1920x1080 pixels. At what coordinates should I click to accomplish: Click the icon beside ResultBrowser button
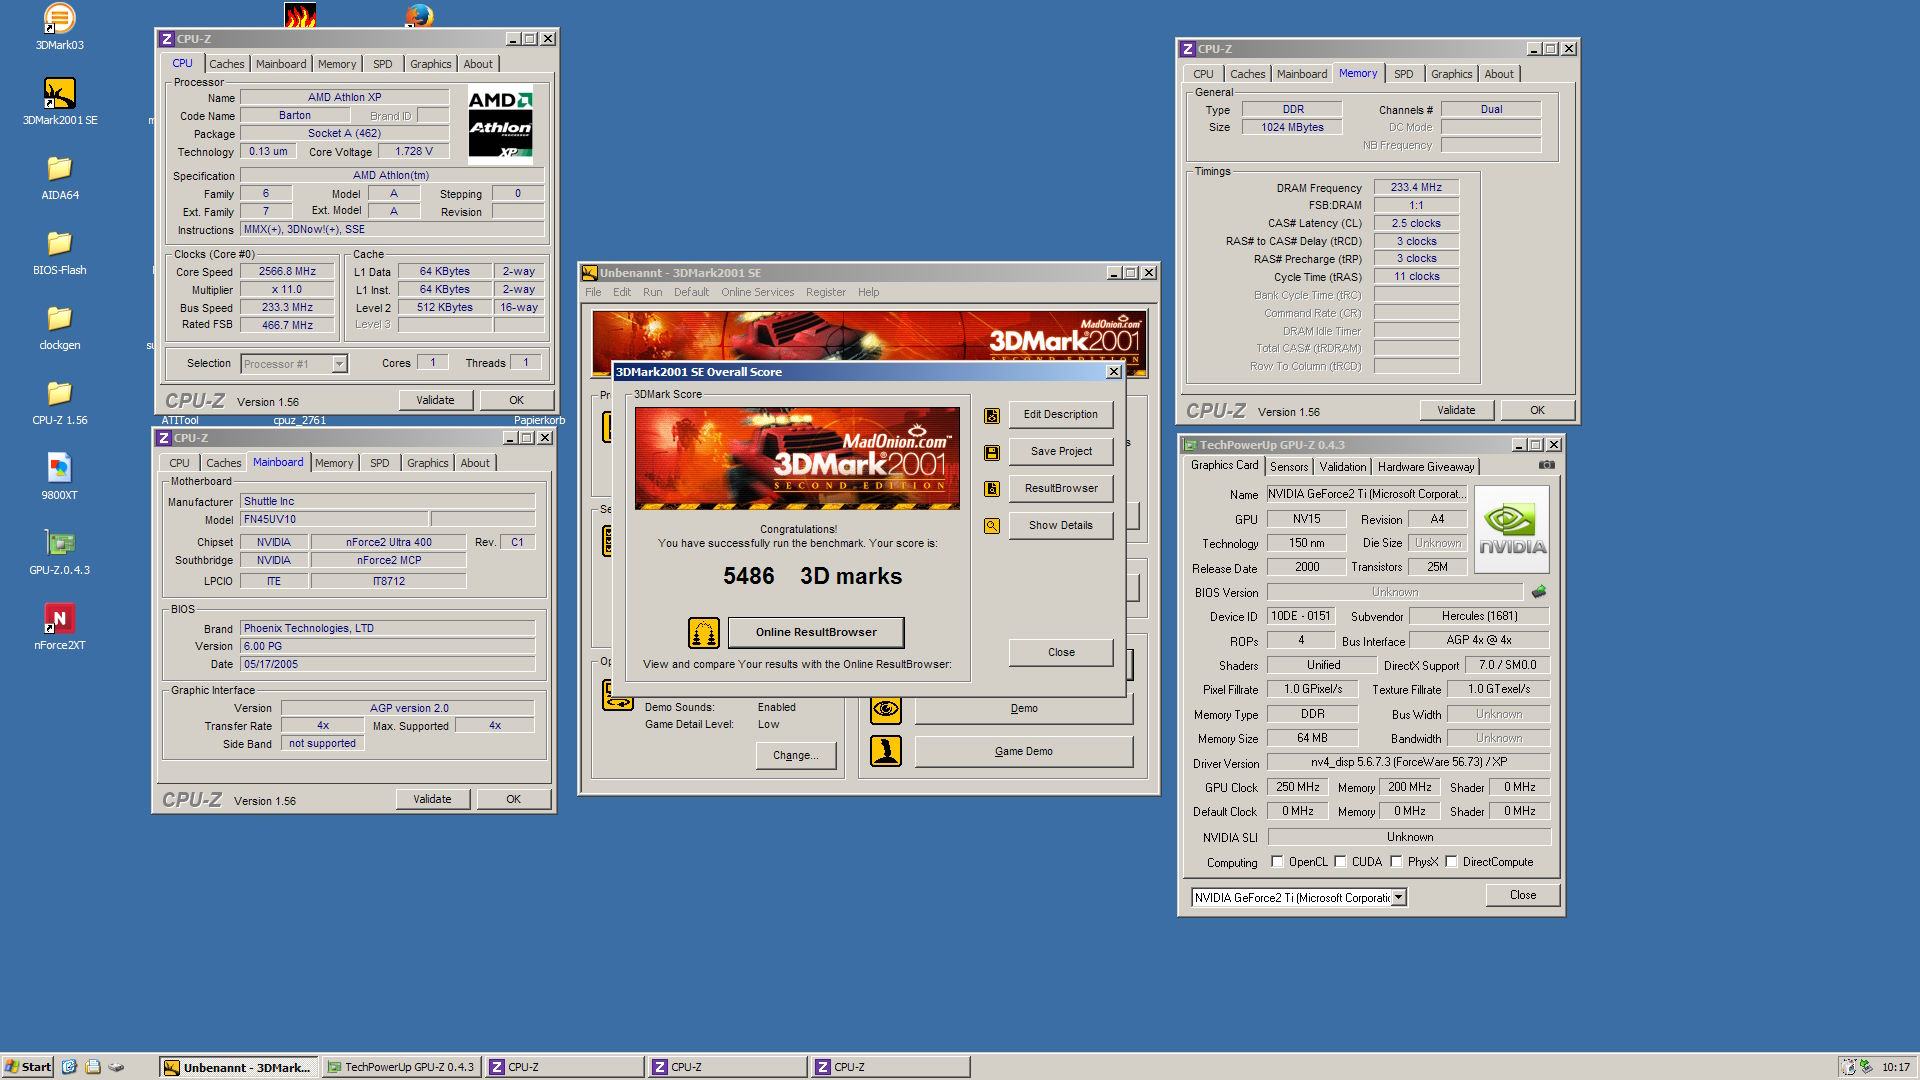[992, 489]
